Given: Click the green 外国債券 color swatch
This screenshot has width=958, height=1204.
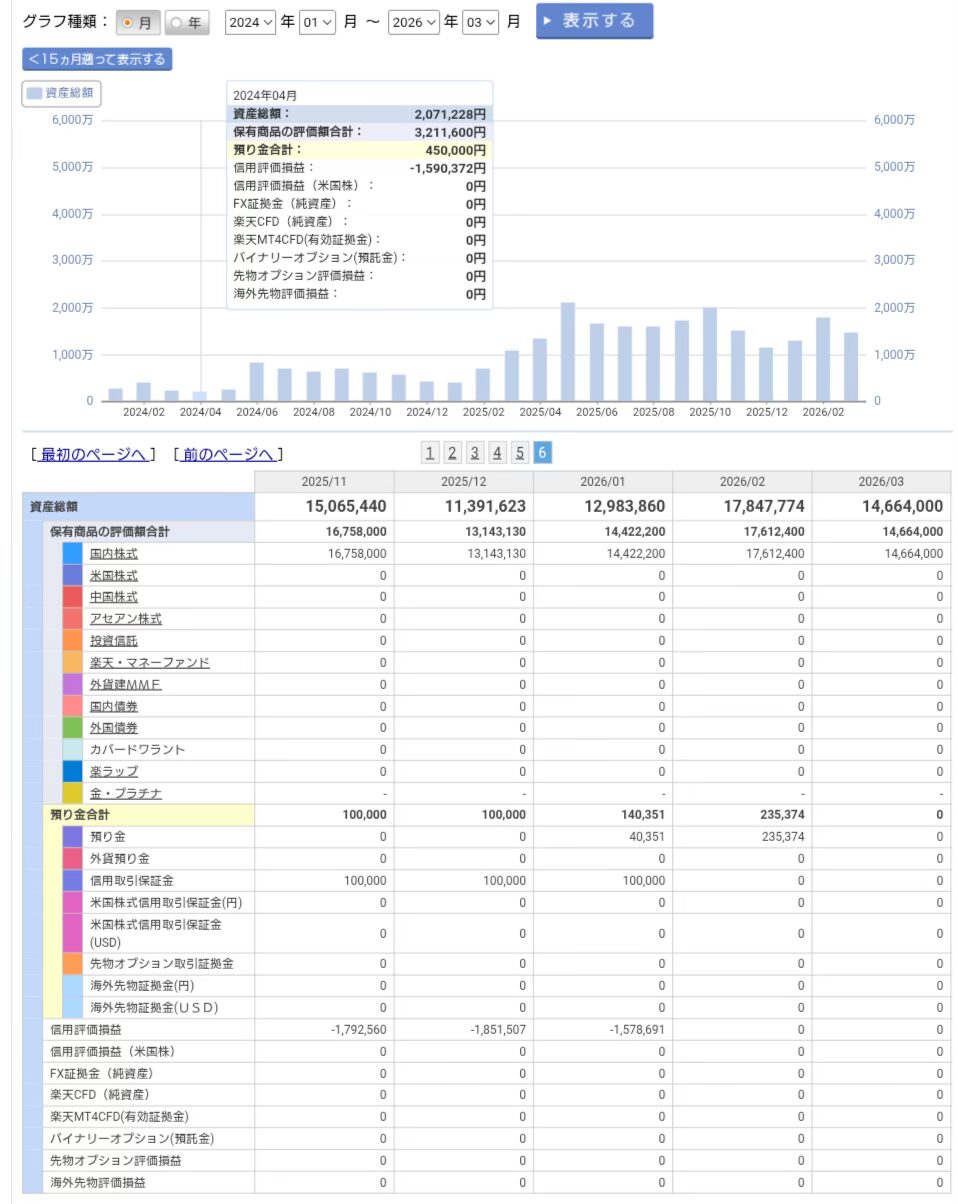Looking at the screenshot, I should [72, 728].
